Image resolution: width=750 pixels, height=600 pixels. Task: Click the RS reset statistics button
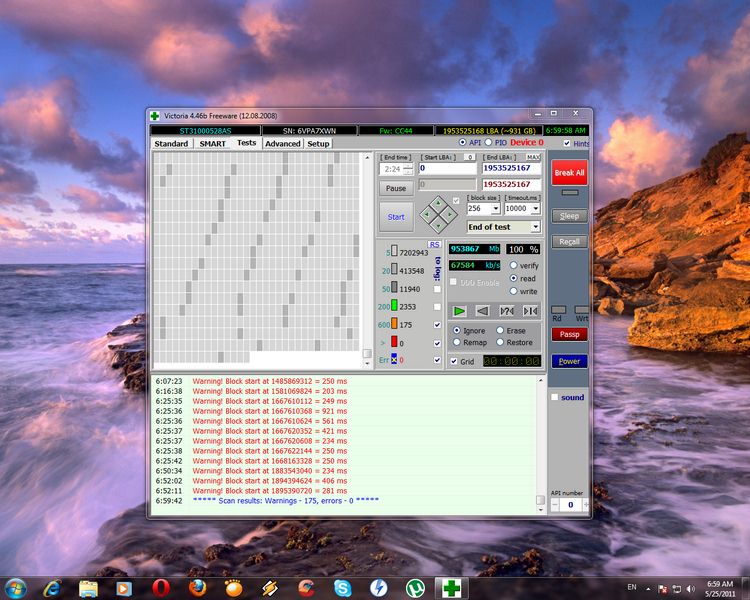434,244
